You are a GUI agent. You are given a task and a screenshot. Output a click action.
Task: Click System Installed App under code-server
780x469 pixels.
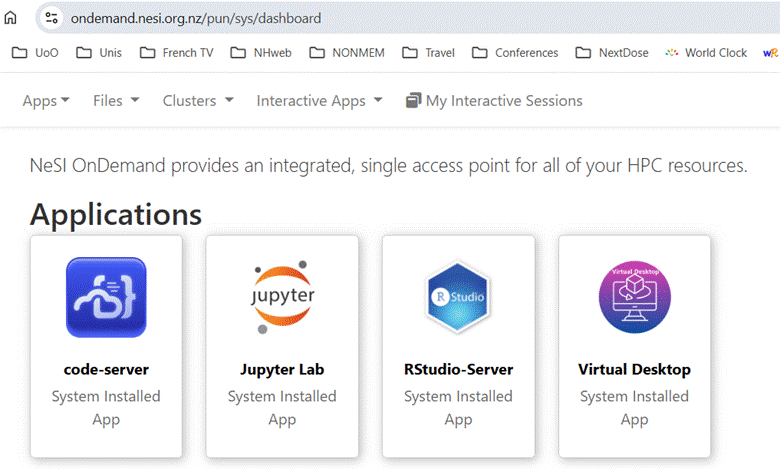tap(106, 408)
